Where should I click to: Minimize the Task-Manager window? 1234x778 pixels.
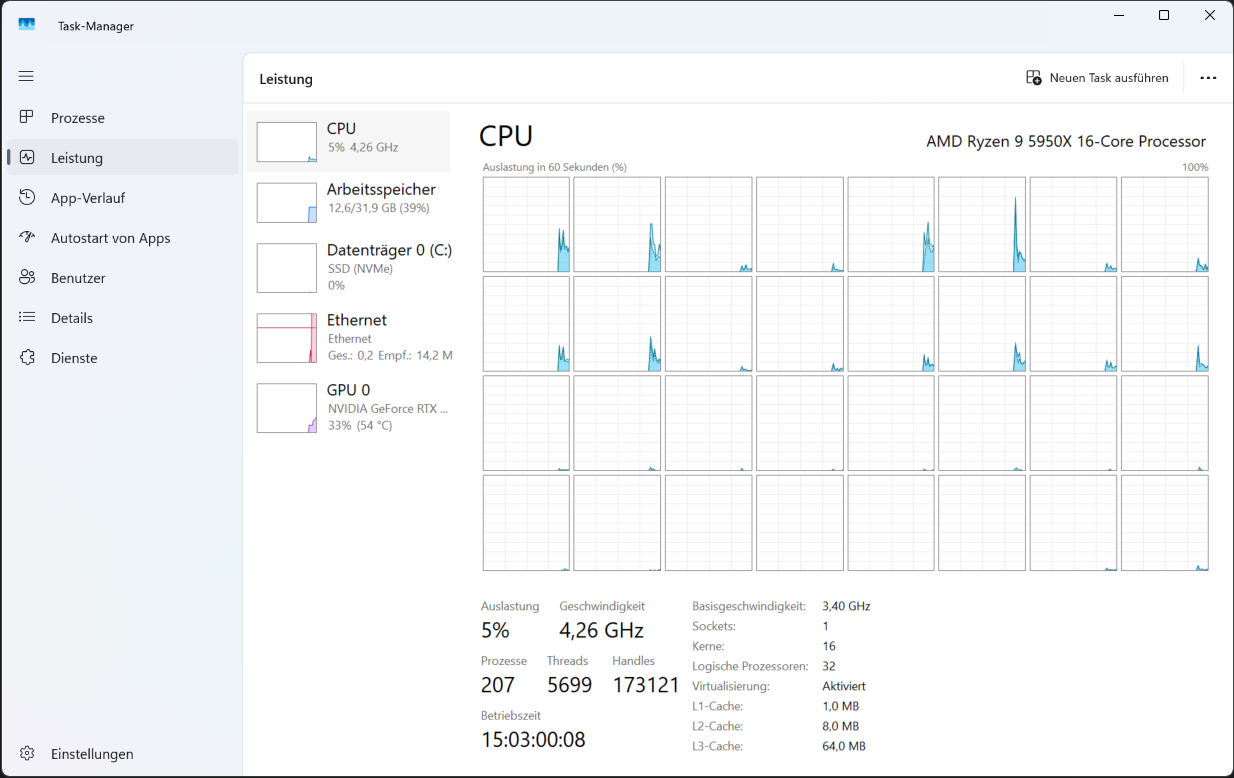[x=1117, y=15]
